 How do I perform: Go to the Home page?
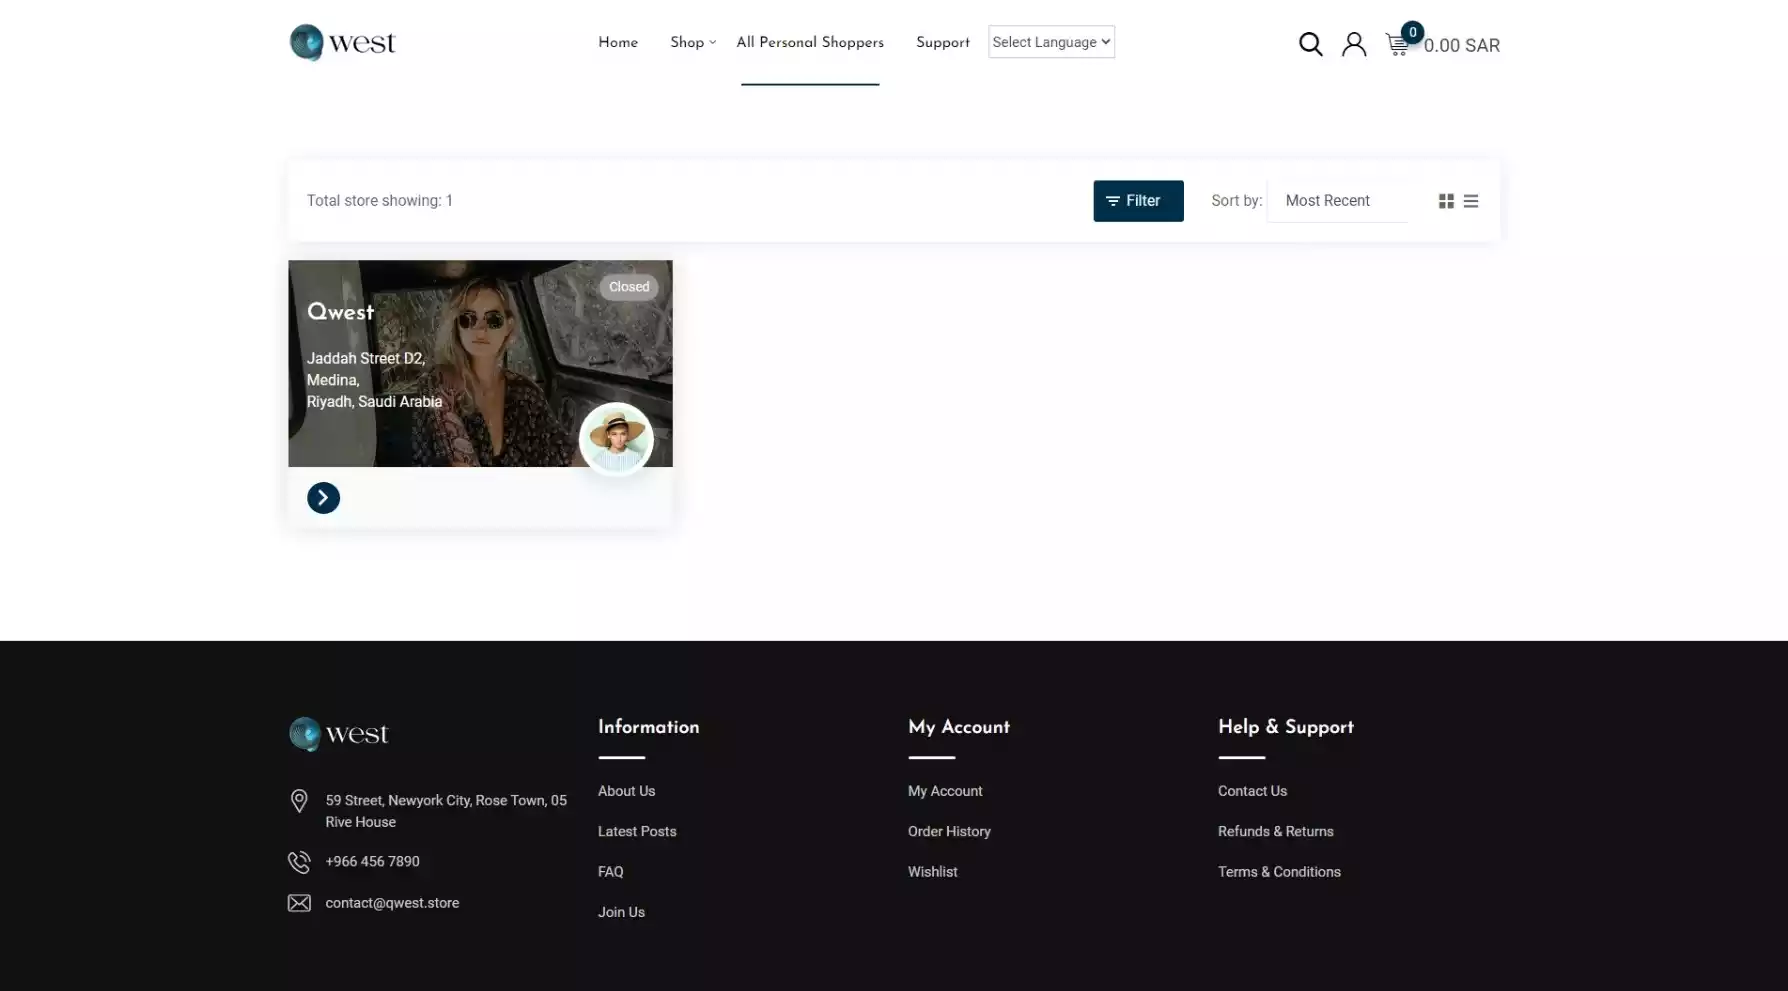618,42
